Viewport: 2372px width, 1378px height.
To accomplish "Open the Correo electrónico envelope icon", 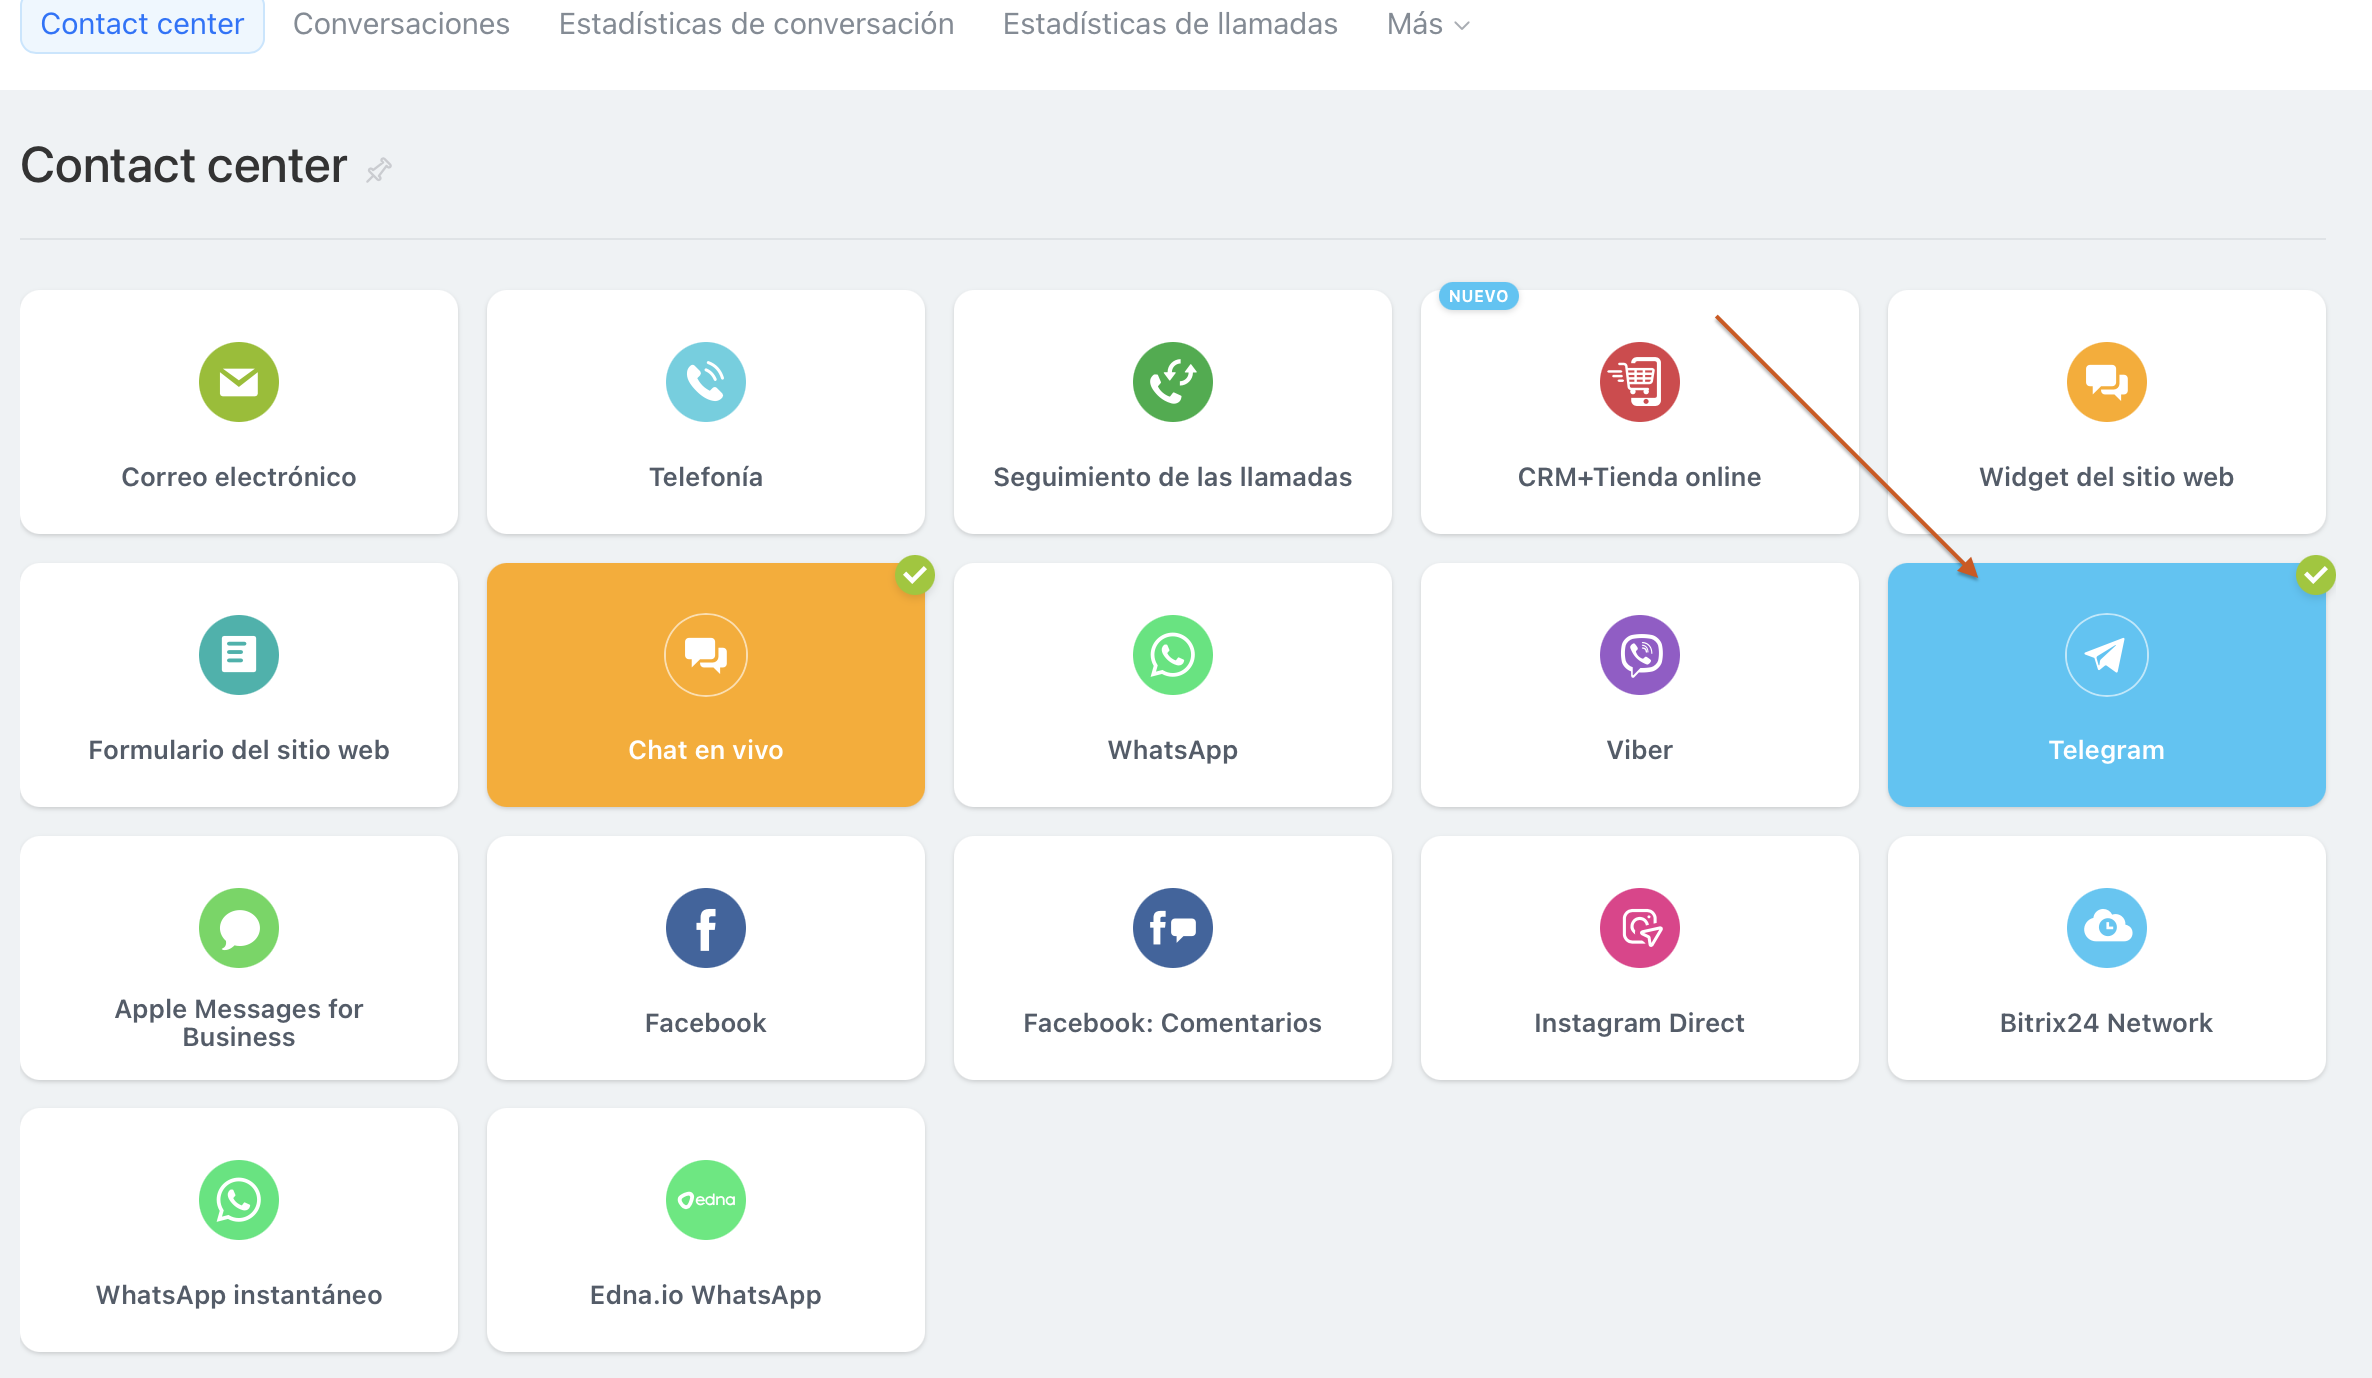I will tap(238, 382).
